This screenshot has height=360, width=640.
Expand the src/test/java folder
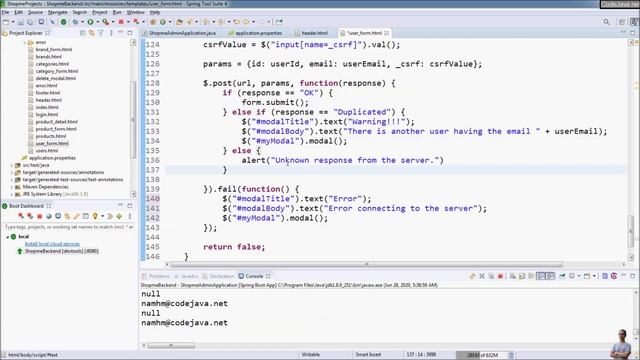[11, 165]
